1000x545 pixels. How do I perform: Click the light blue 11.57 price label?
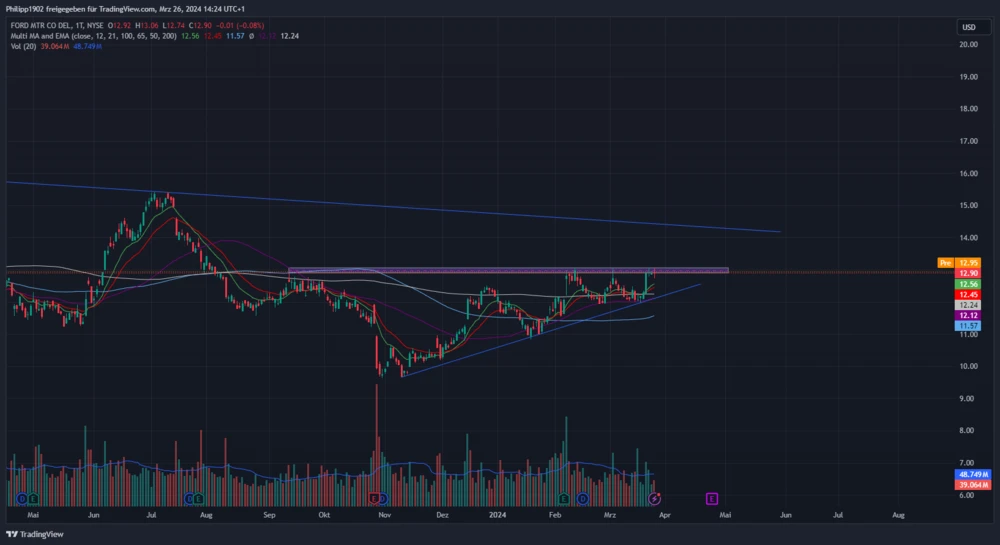click(x=968, y=326)
